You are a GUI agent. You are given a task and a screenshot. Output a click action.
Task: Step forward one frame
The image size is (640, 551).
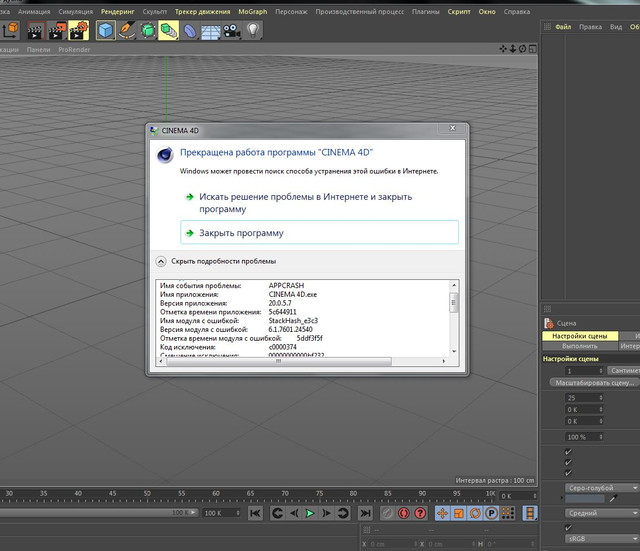coord(327,513)
